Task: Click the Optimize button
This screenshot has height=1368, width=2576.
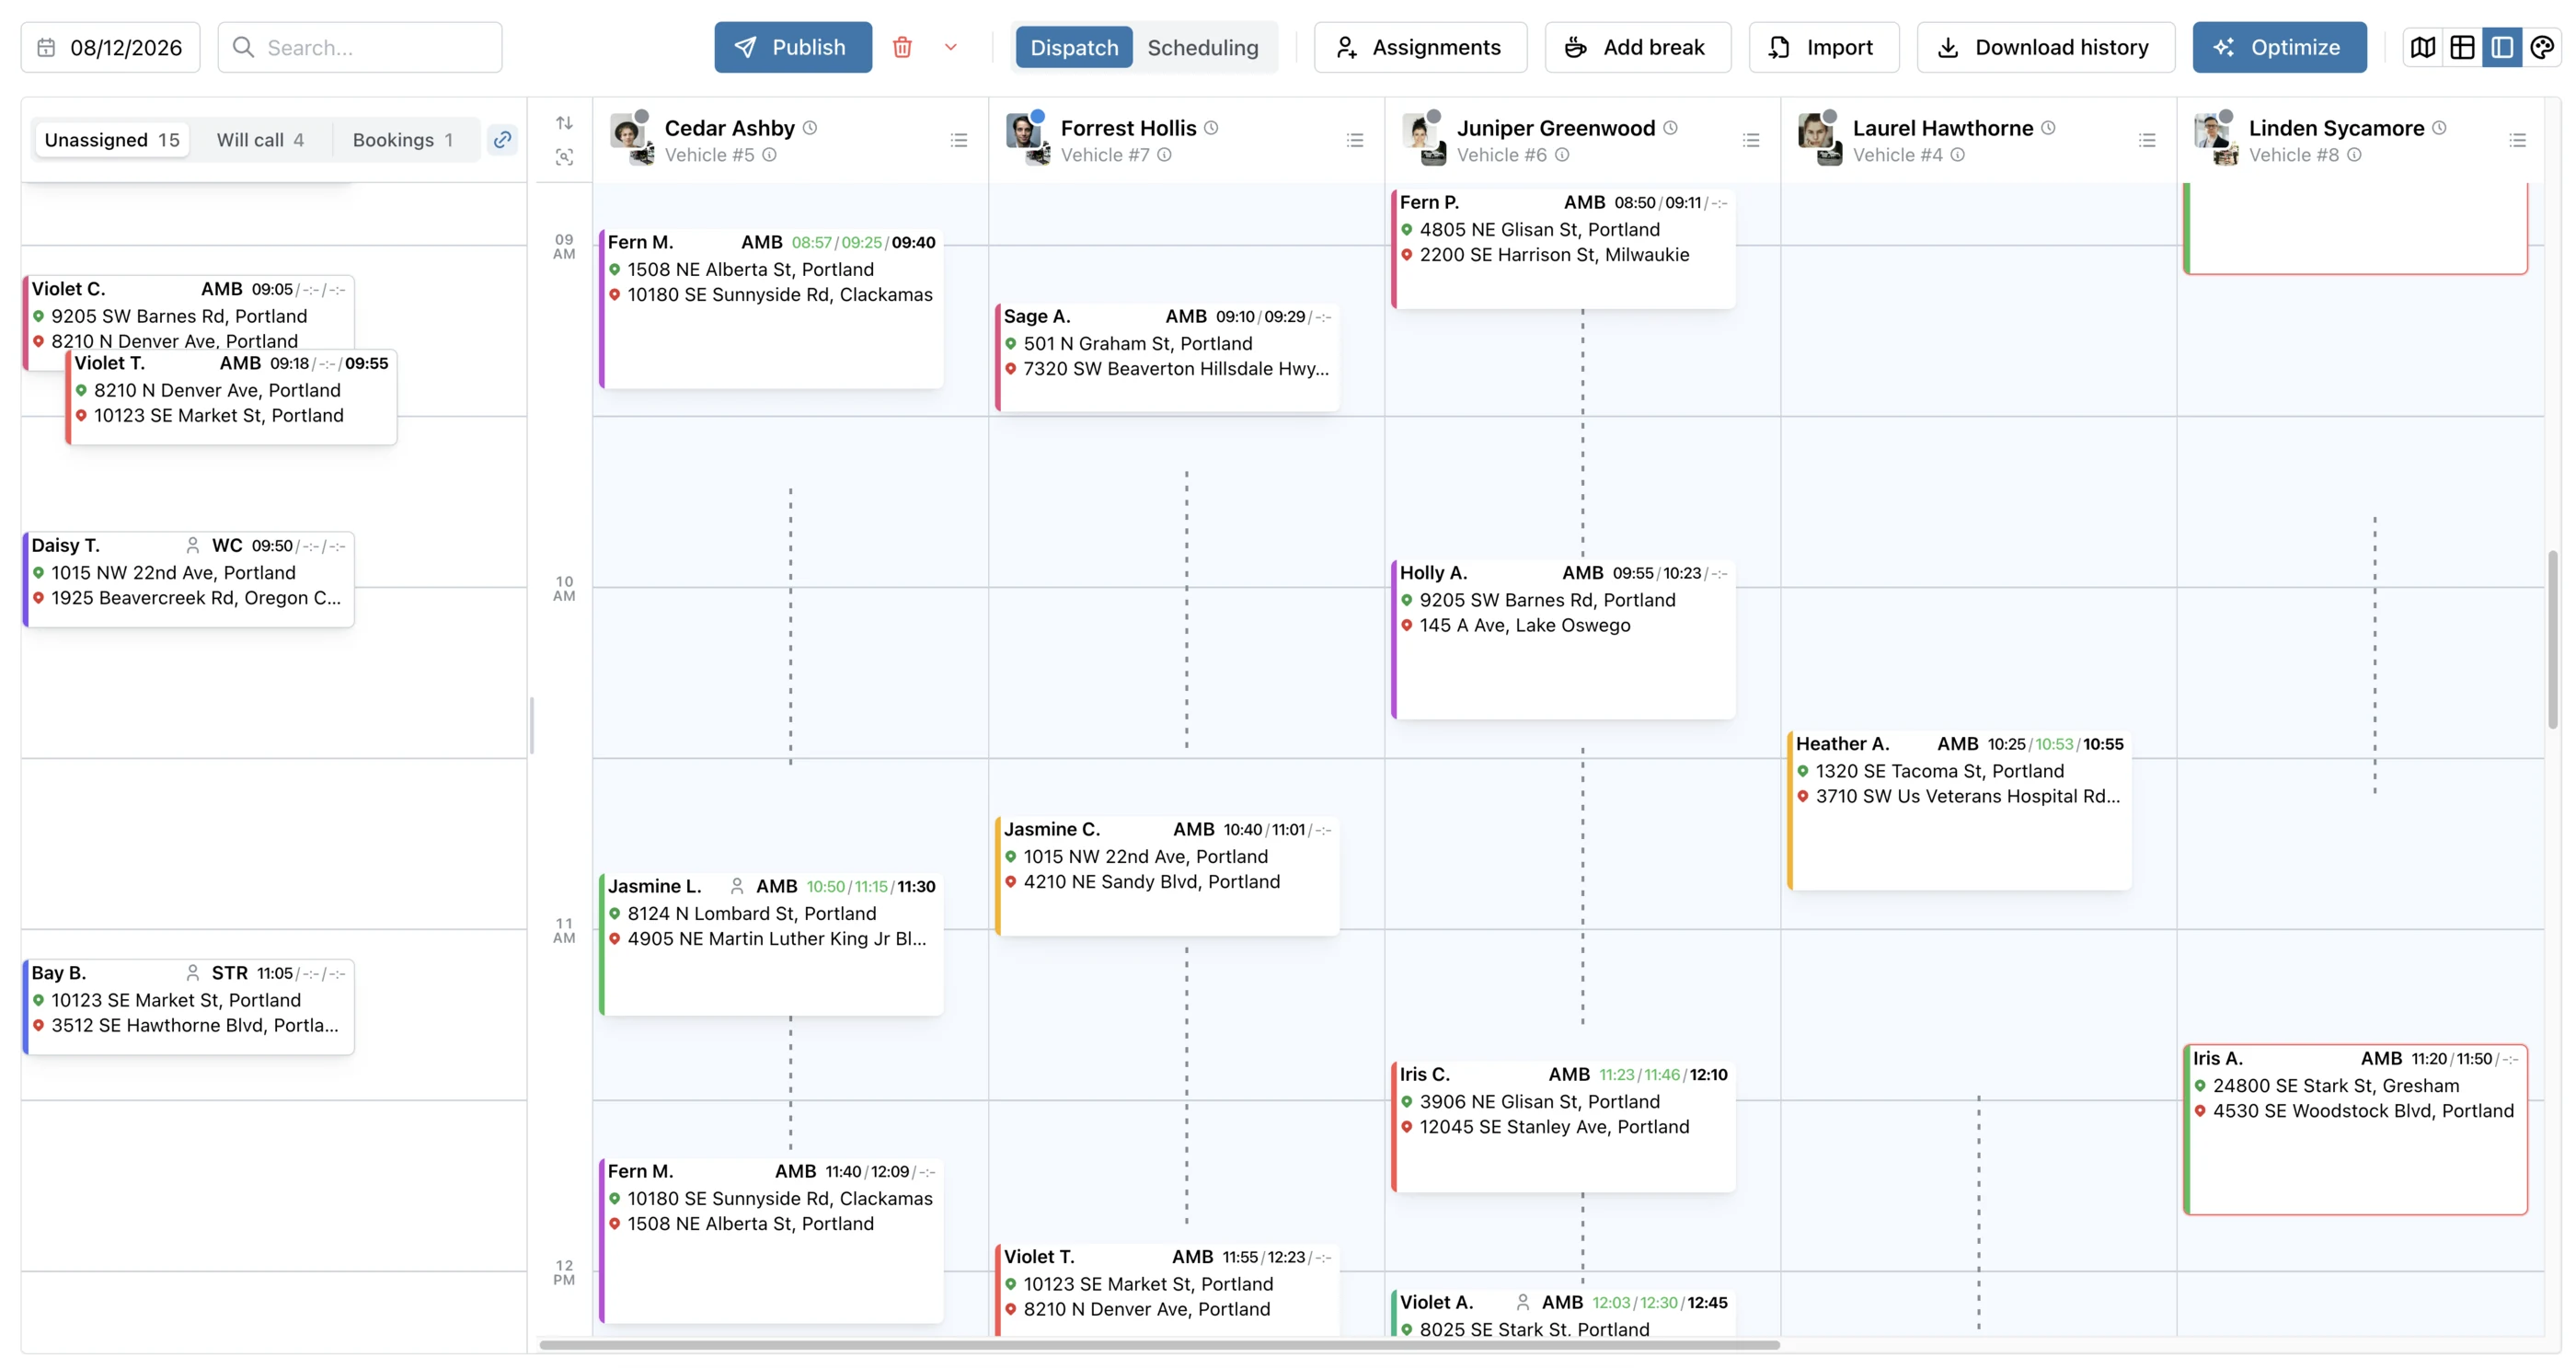Action: click(2279, 47)
